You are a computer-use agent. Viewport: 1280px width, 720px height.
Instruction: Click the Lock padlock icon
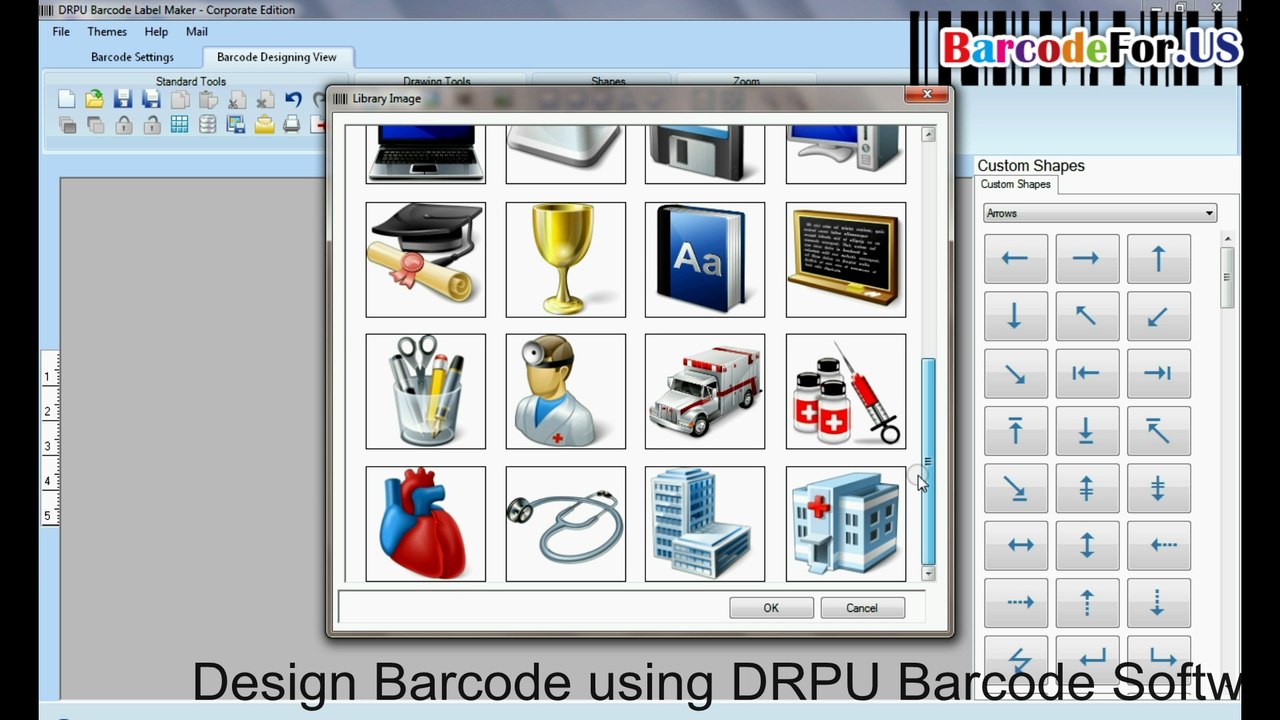[123, 125]
